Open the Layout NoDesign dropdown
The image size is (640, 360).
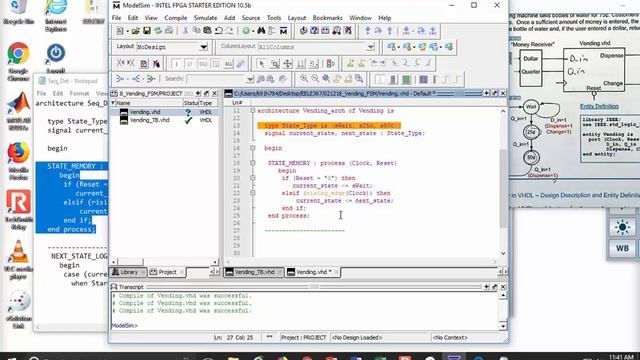[203, 47]
